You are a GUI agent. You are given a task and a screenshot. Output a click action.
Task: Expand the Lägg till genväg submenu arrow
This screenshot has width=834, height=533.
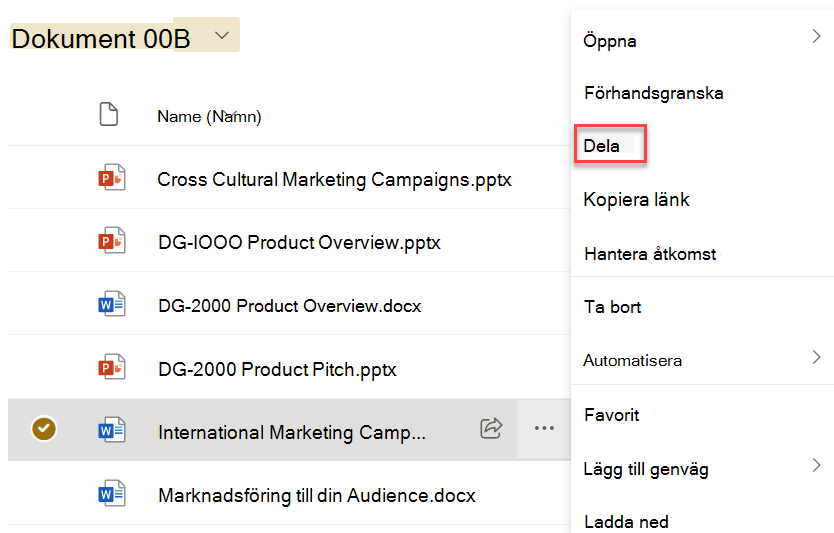coord(816,465)
